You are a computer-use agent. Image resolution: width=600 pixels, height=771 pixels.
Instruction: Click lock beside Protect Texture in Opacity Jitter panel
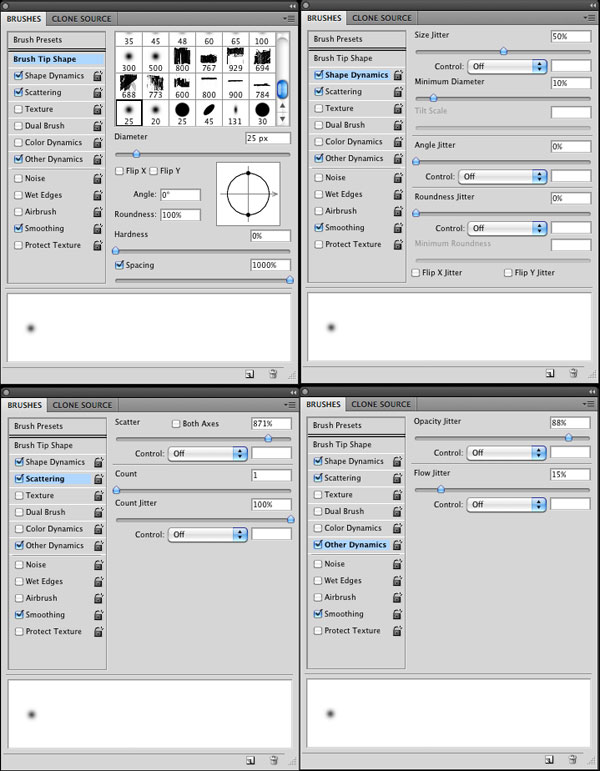coord(397,630)
